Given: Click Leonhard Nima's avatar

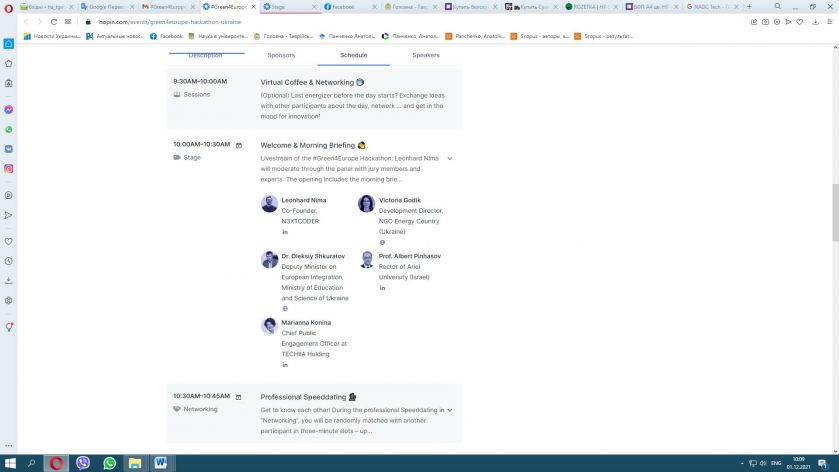Looking at the screenshot, I should [269, 204].
